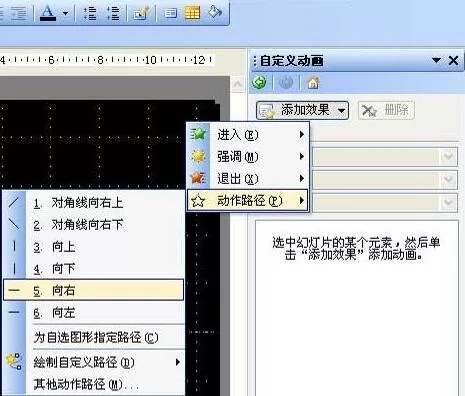Open the 强调 (M) submenu
Screen dimensions: 465x396
click(248, 156)
